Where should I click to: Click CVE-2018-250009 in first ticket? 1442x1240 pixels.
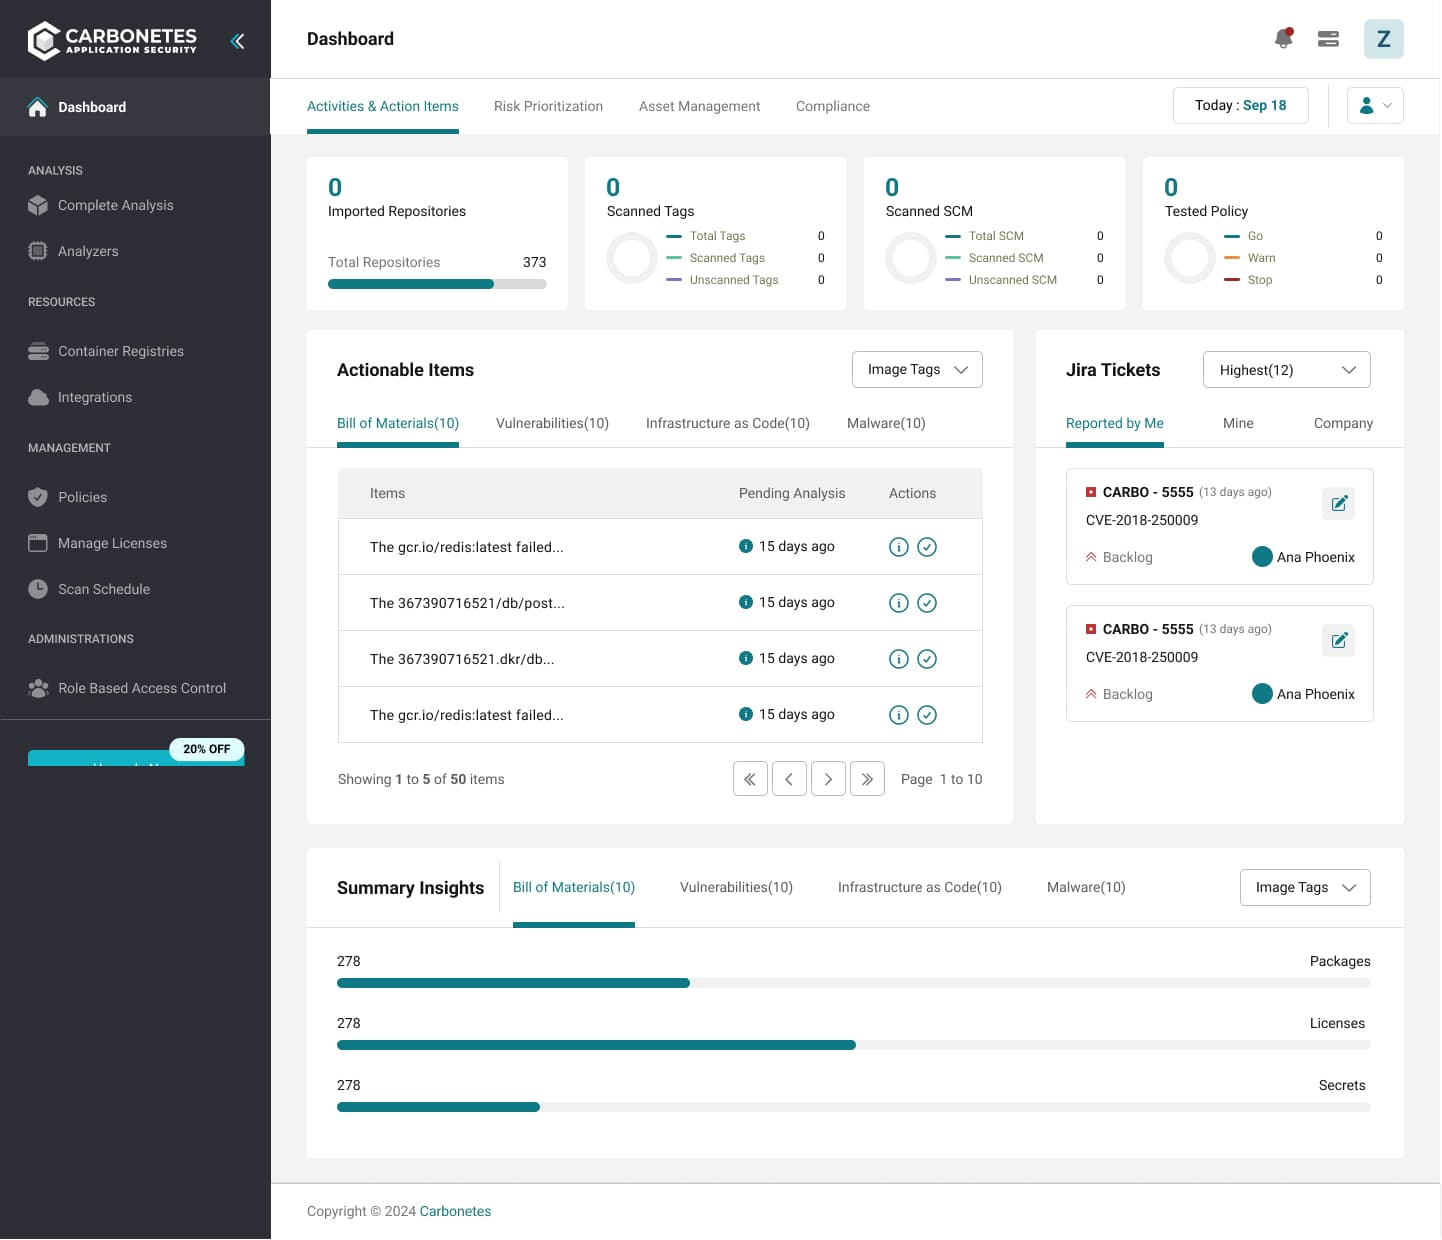[x=1141, y=521]
